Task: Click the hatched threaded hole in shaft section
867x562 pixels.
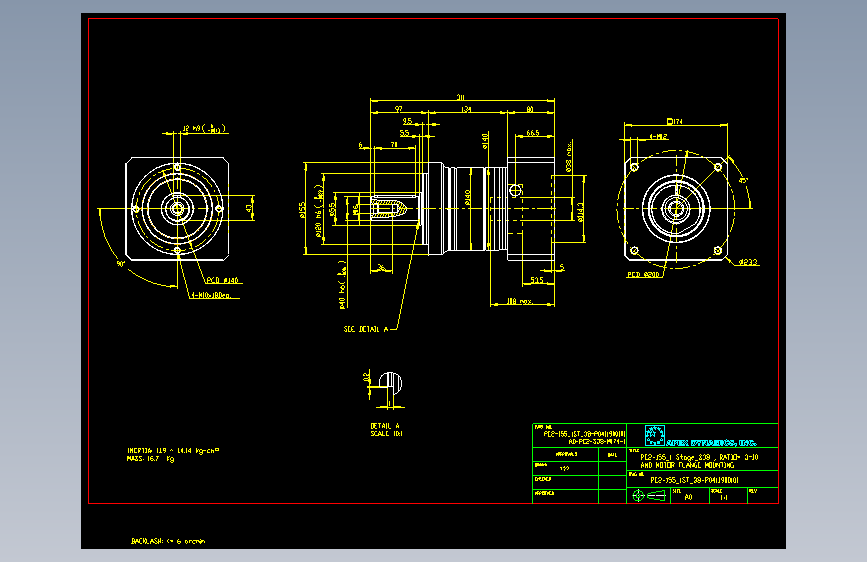Action: click(x=388, y=209)
